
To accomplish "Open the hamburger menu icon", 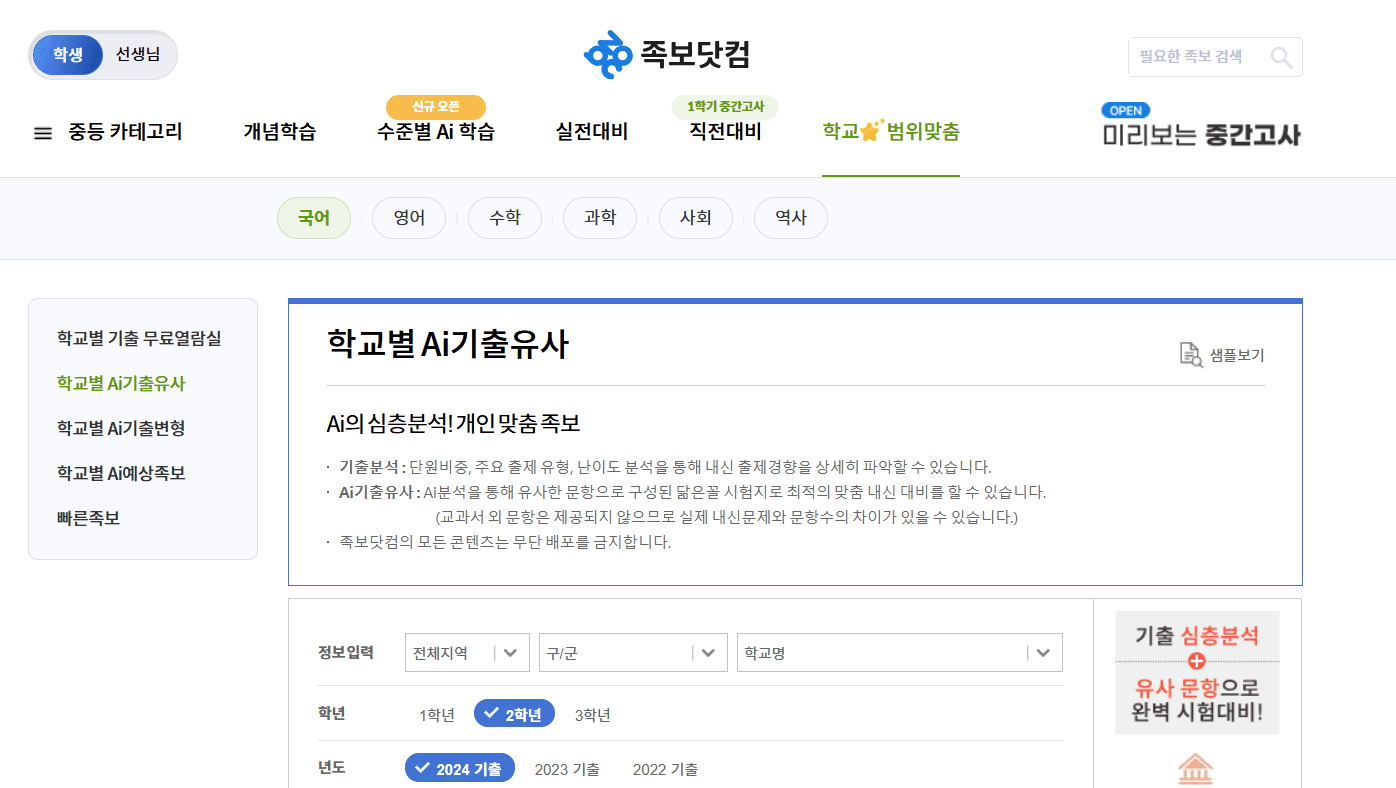I will tap(43, 133).
